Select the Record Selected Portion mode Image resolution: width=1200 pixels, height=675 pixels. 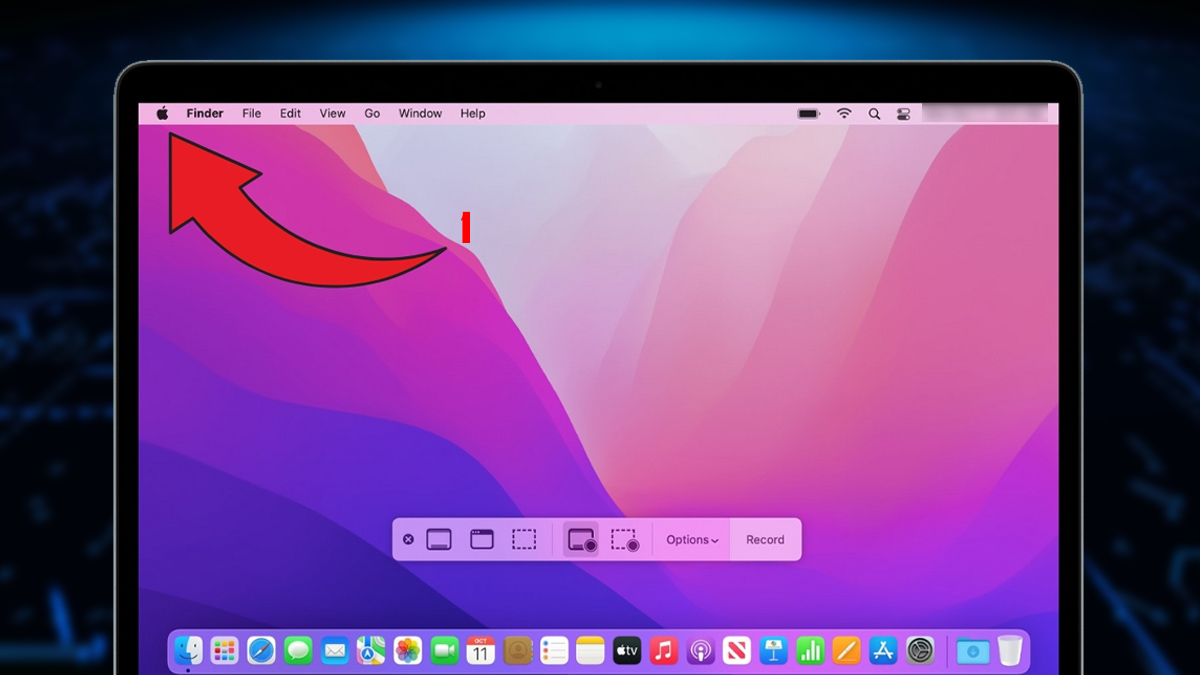[623, 539]
